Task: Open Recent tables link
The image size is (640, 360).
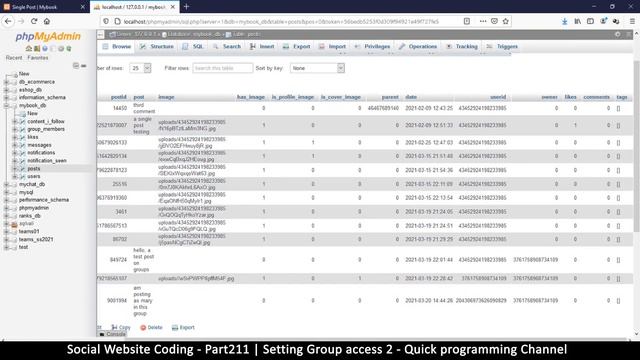Action: click(14, 58)
